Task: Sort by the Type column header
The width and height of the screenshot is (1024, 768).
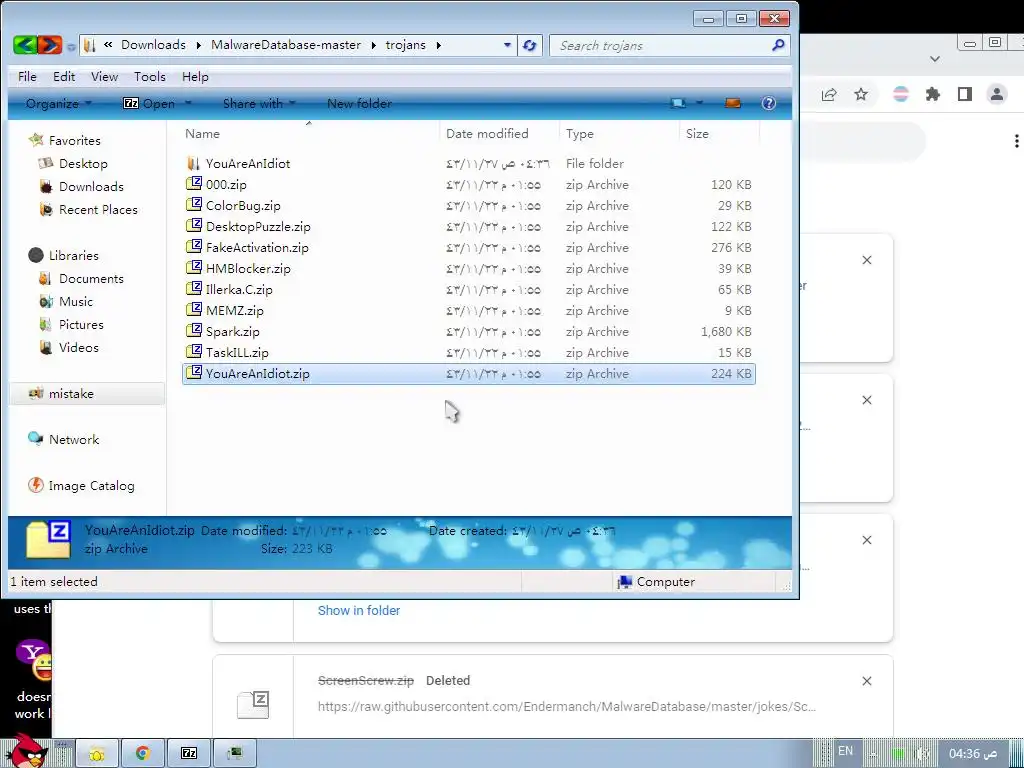Action: 579,133
